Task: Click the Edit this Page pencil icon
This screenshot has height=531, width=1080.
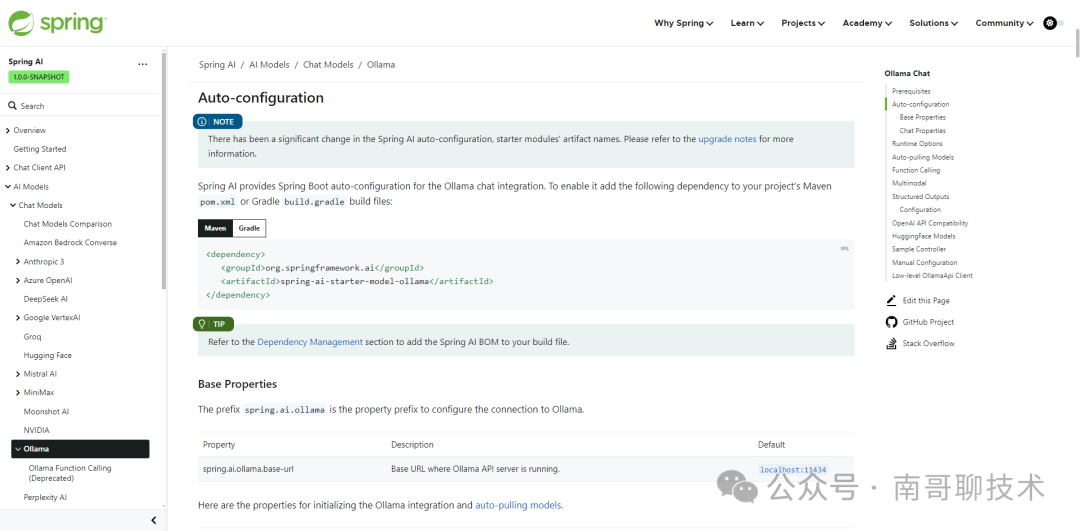Action: [891, 300]
